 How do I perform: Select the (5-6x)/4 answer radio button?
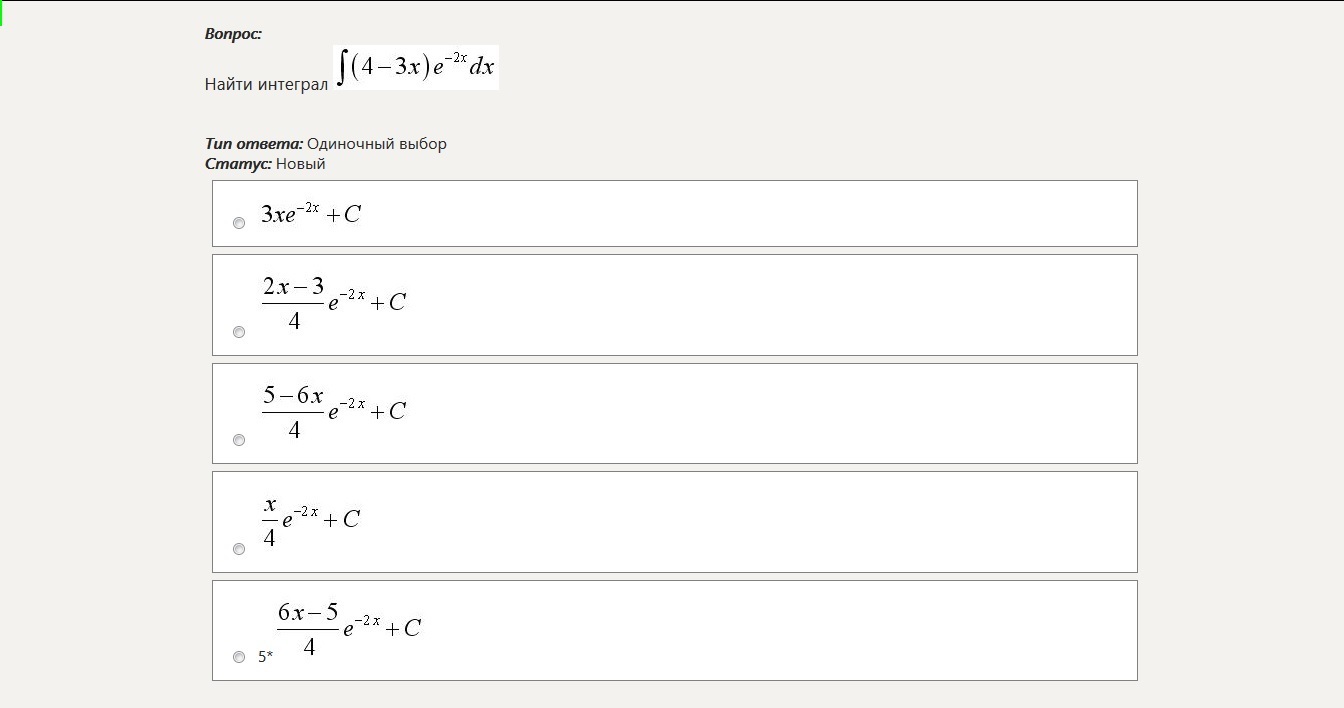click(x=239, y=440)
